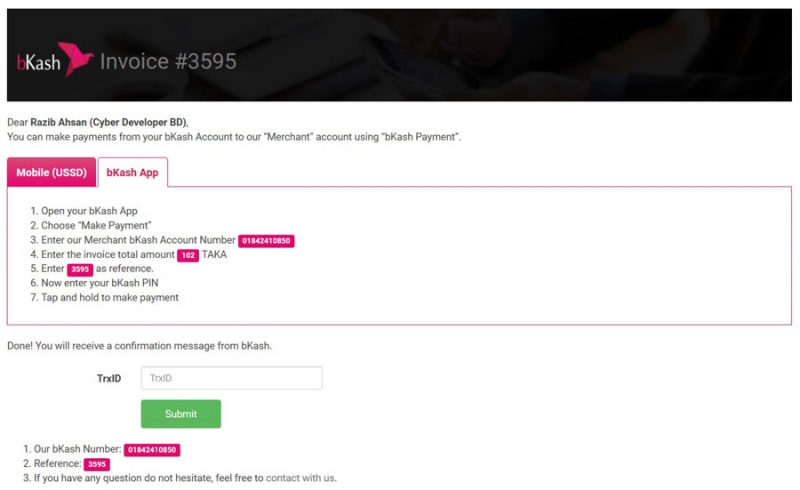Click the bKash Number badge below Submit

click(x=152, y=450)
